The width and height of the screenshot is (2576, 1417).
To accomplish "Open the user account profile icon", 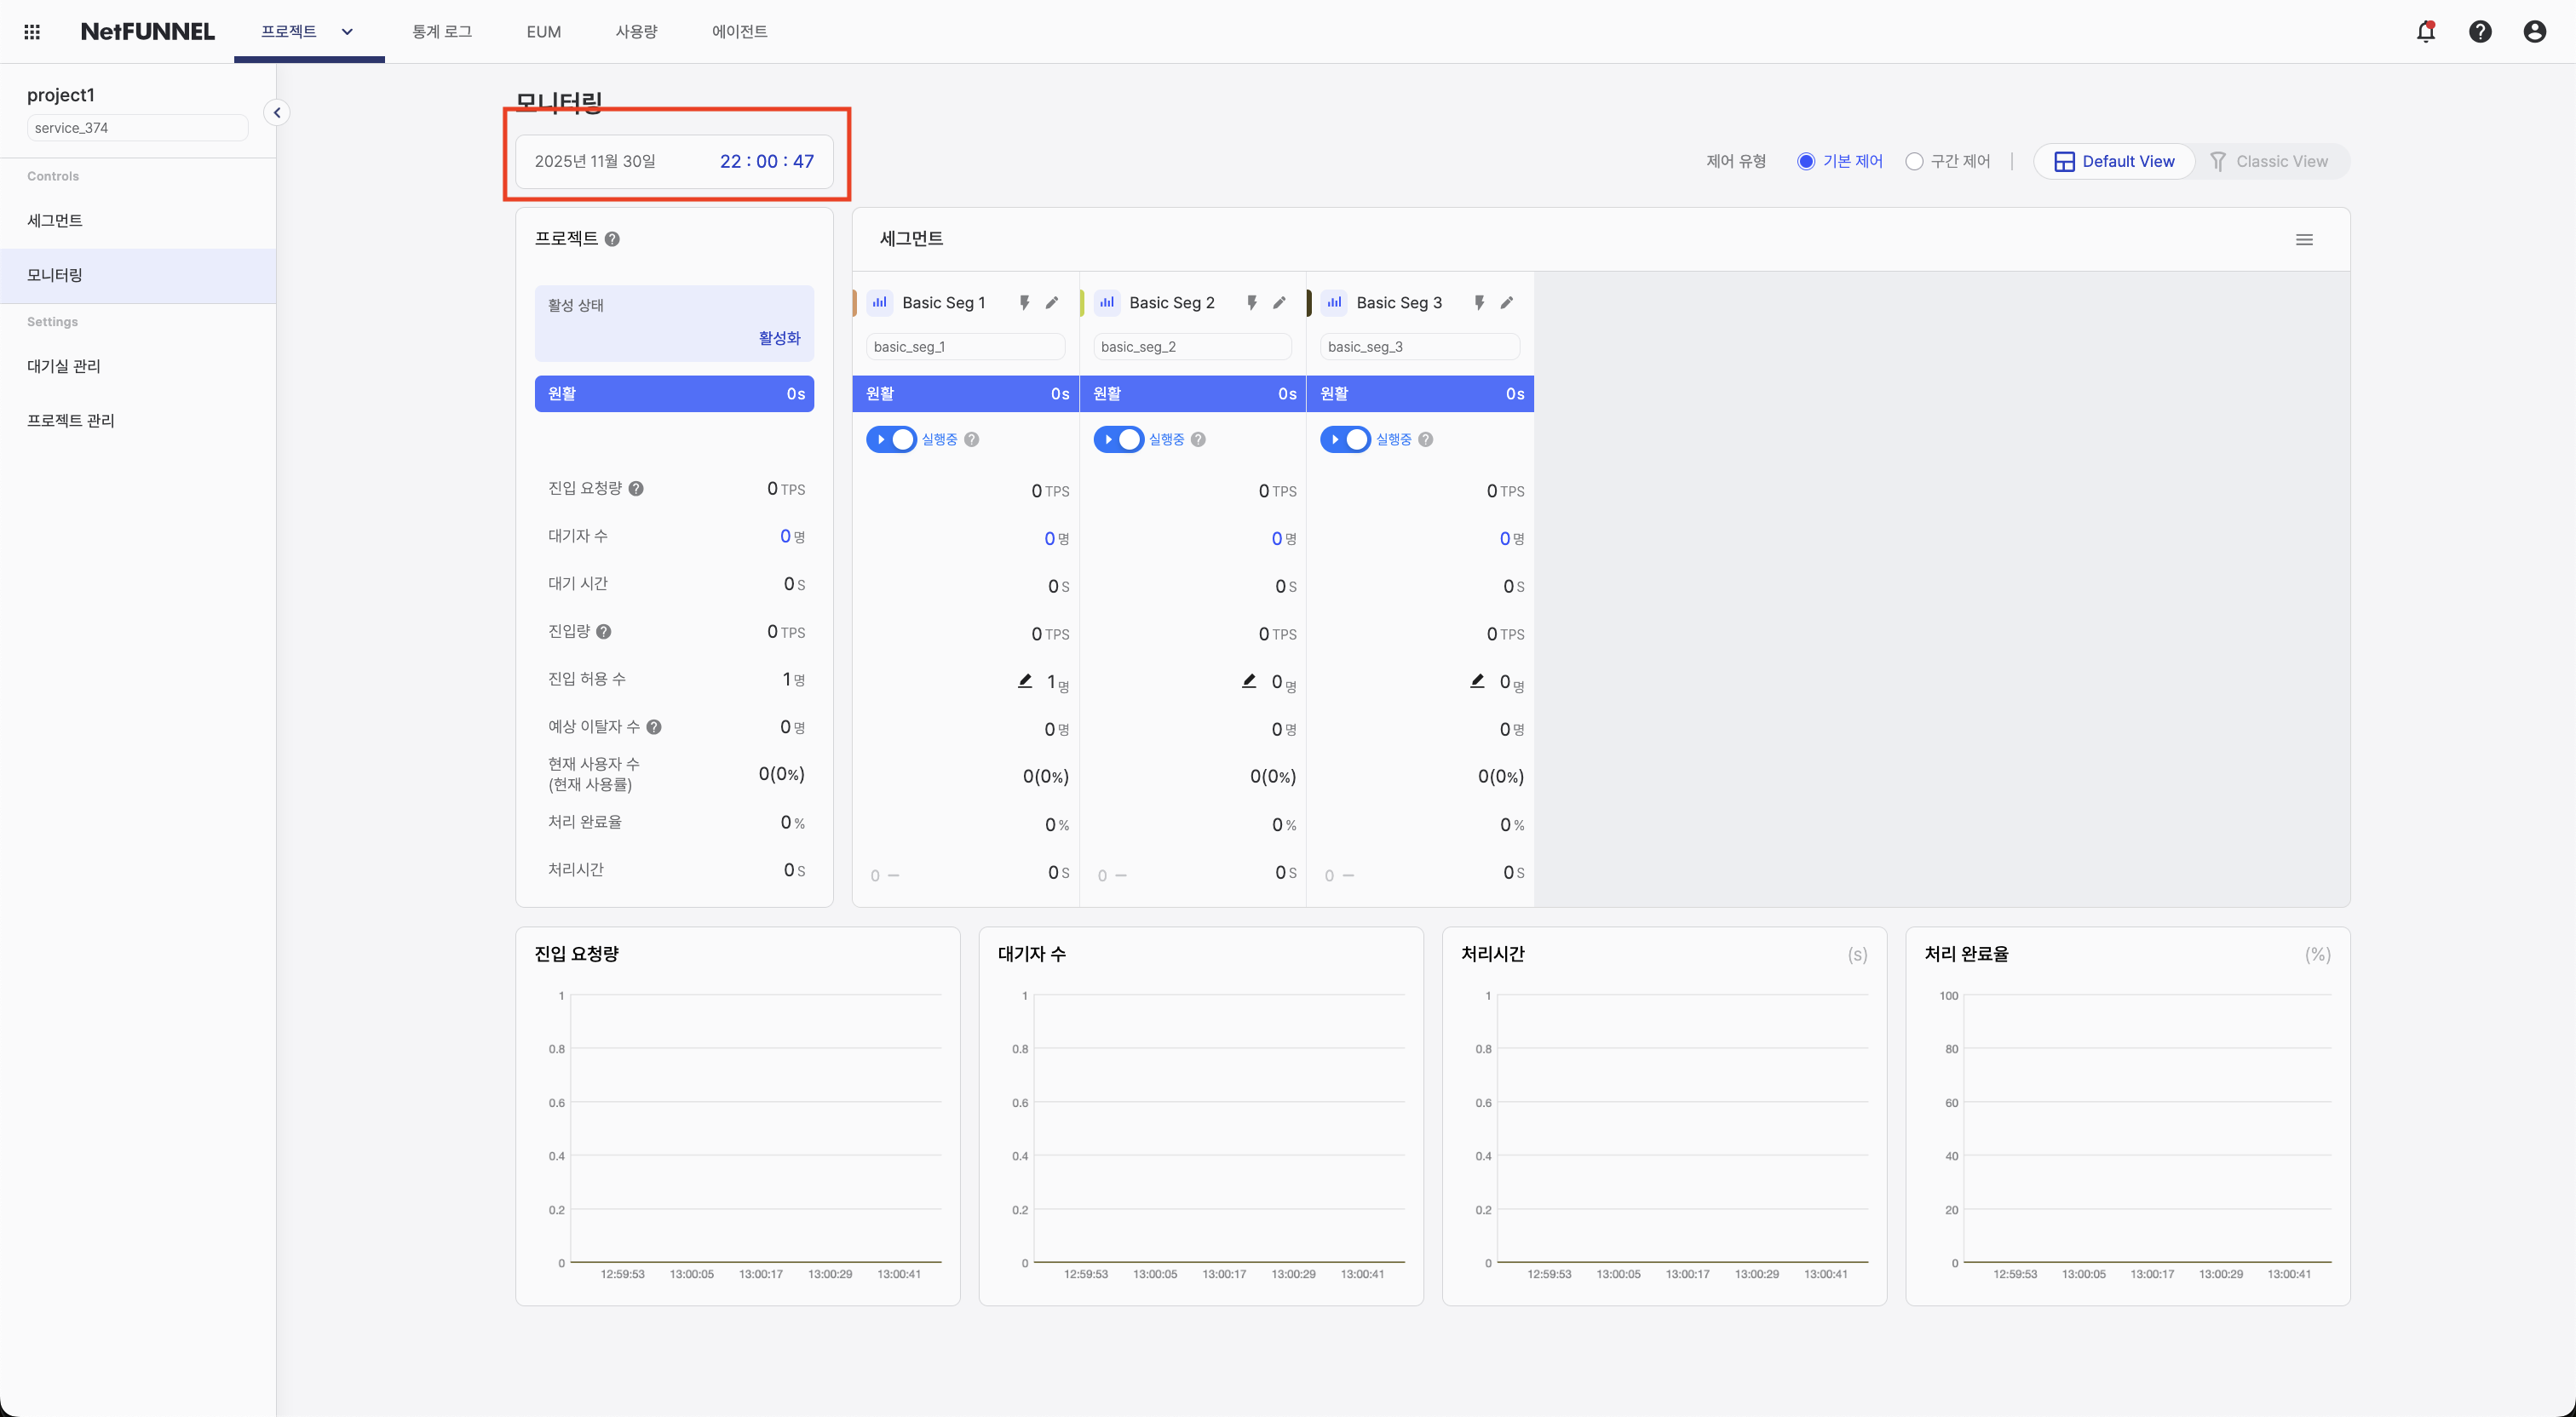I will click(2534, 32).
